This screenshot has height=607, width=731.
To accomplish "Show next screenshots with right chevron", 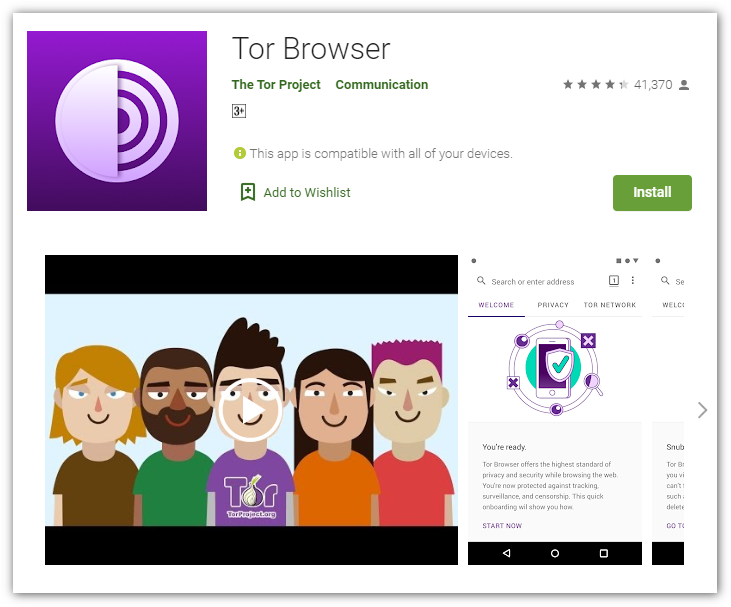I will pos(703,410).
